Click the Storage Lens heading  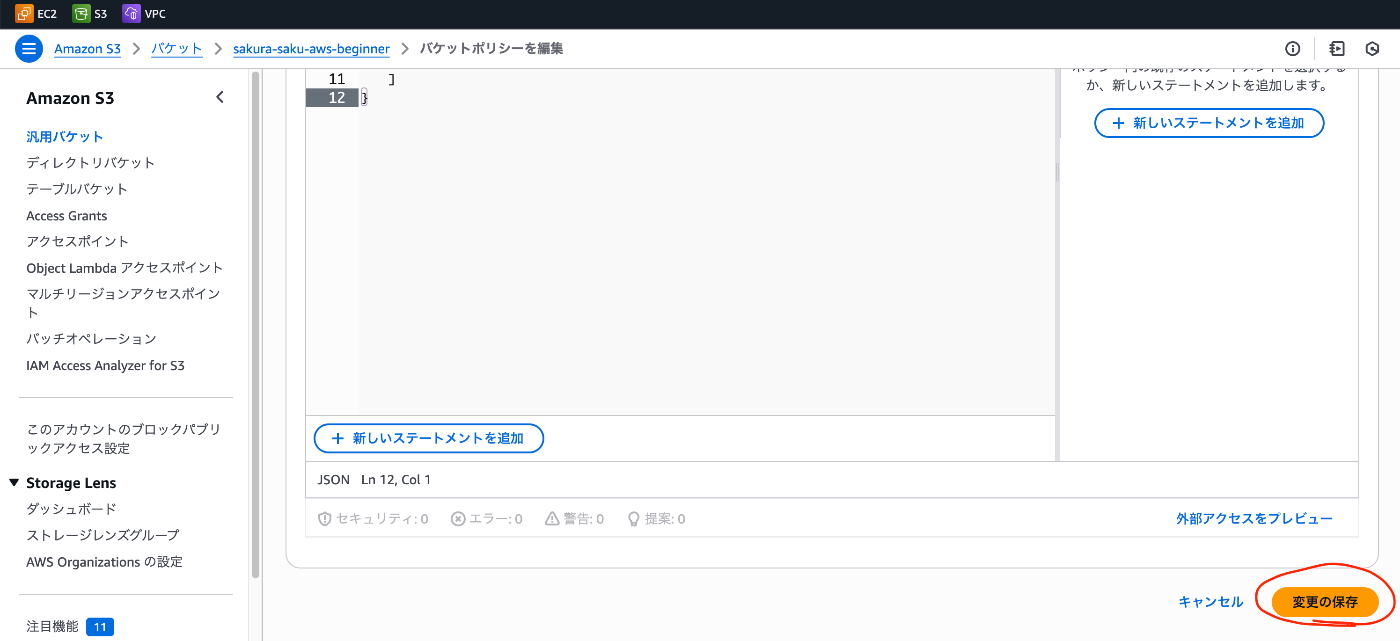coord(71,483)
